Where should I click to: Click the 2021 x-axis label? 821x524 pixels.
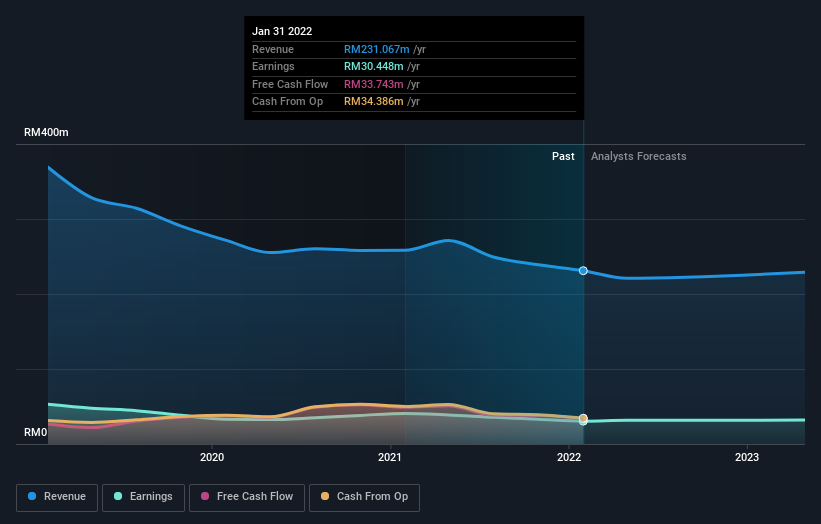[390, 457]
